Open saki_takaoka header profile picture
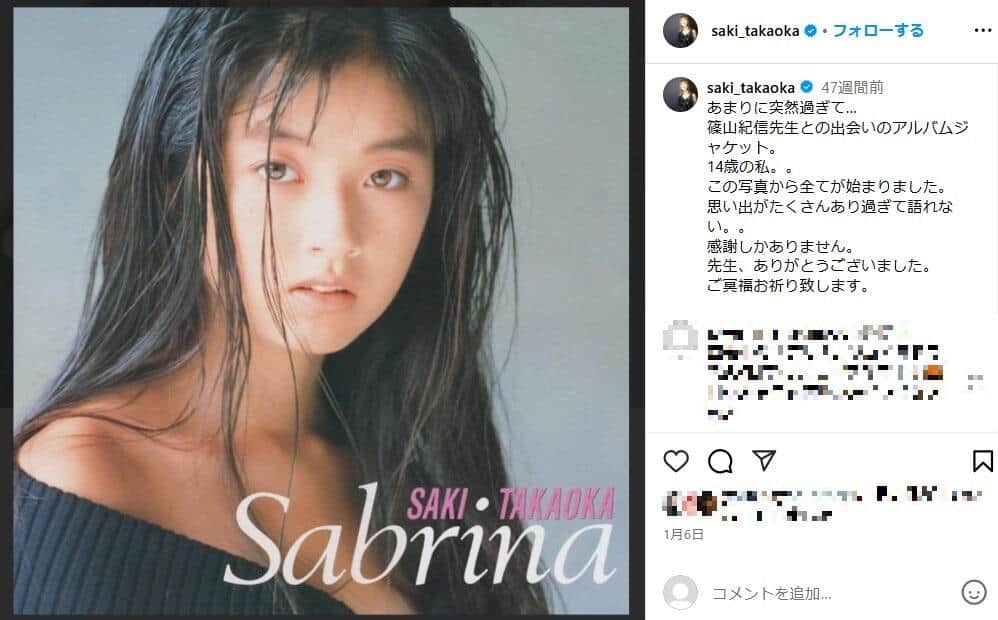 (x=680, y=30)
